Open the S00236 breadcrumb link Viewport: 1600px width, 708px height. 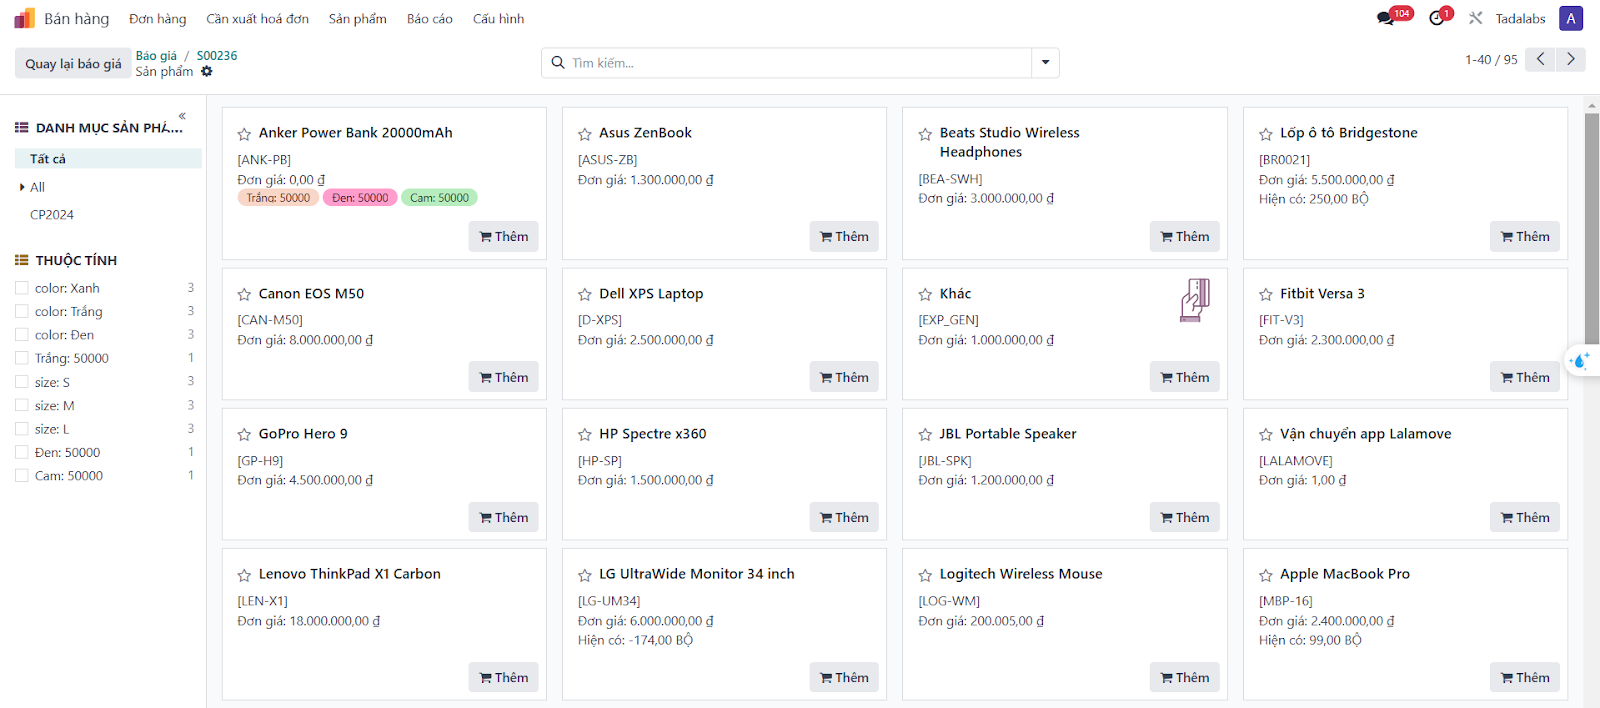[x=217, y=56]
